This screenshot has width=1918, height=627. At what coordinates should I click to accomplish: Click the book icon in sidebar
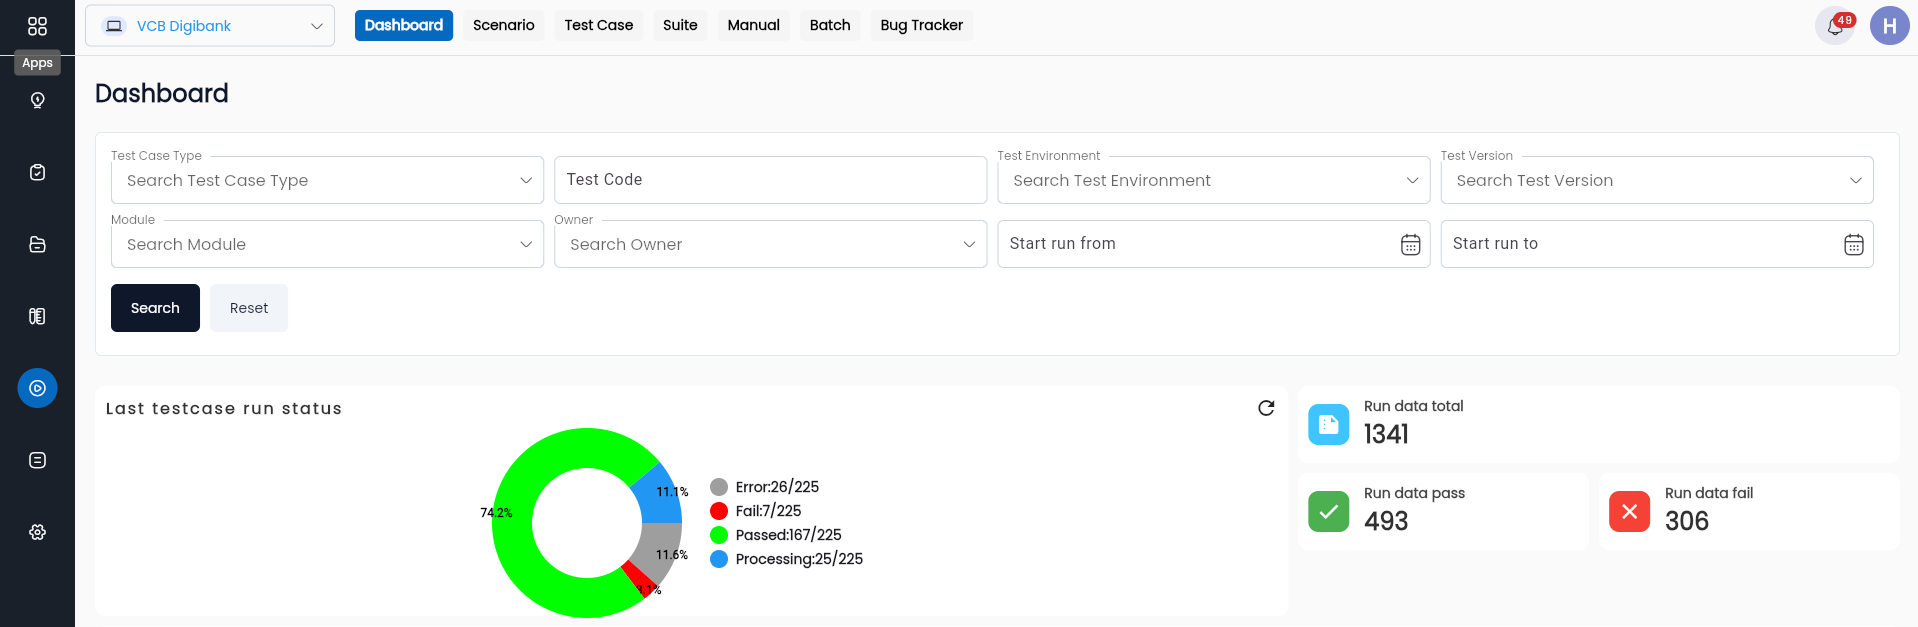pyautogui.click(x=37, y=316)
